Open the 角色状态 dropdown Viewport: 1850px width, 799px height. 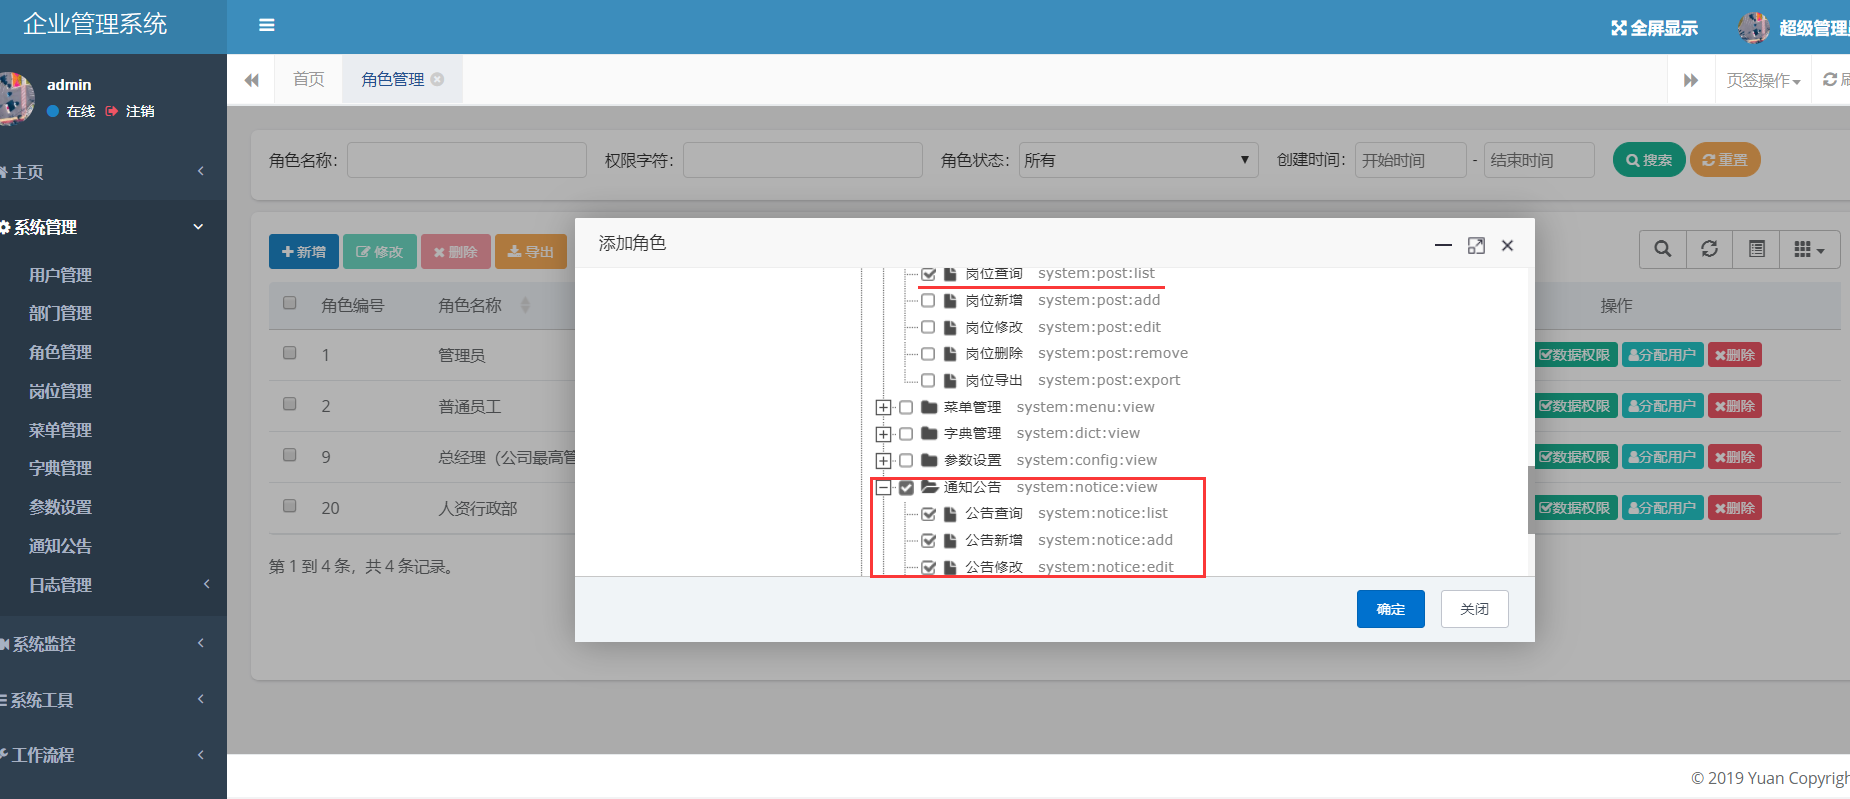click(1138, 160)
